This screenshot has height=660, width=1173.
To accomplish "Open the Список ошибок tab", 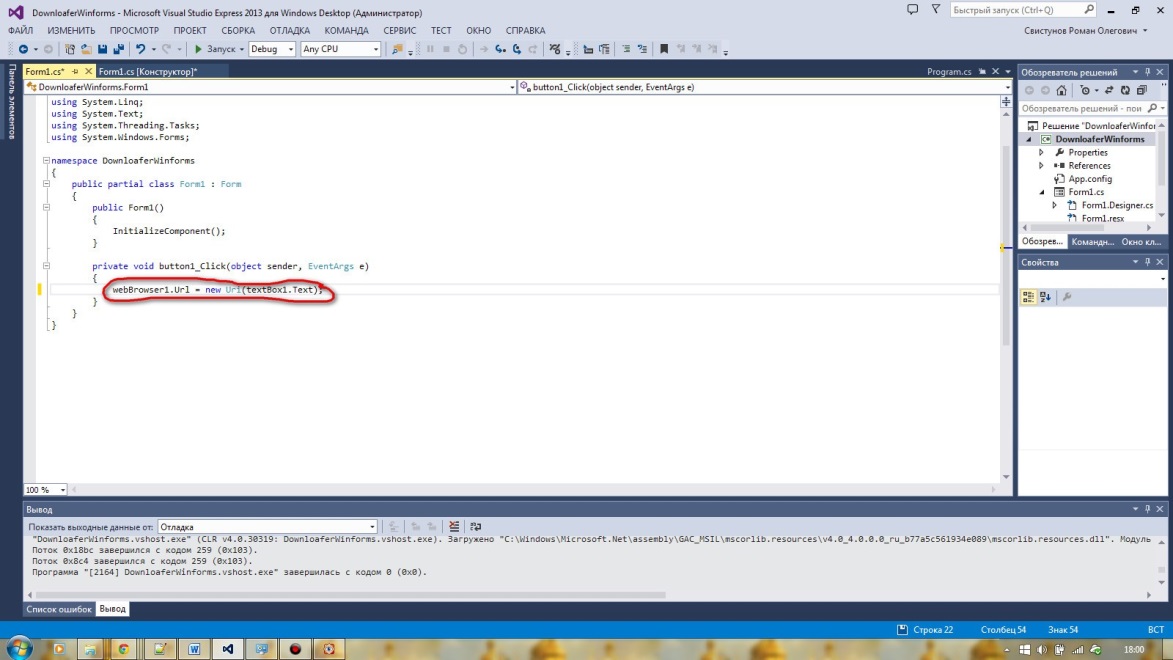I will (x=59, y=609).
